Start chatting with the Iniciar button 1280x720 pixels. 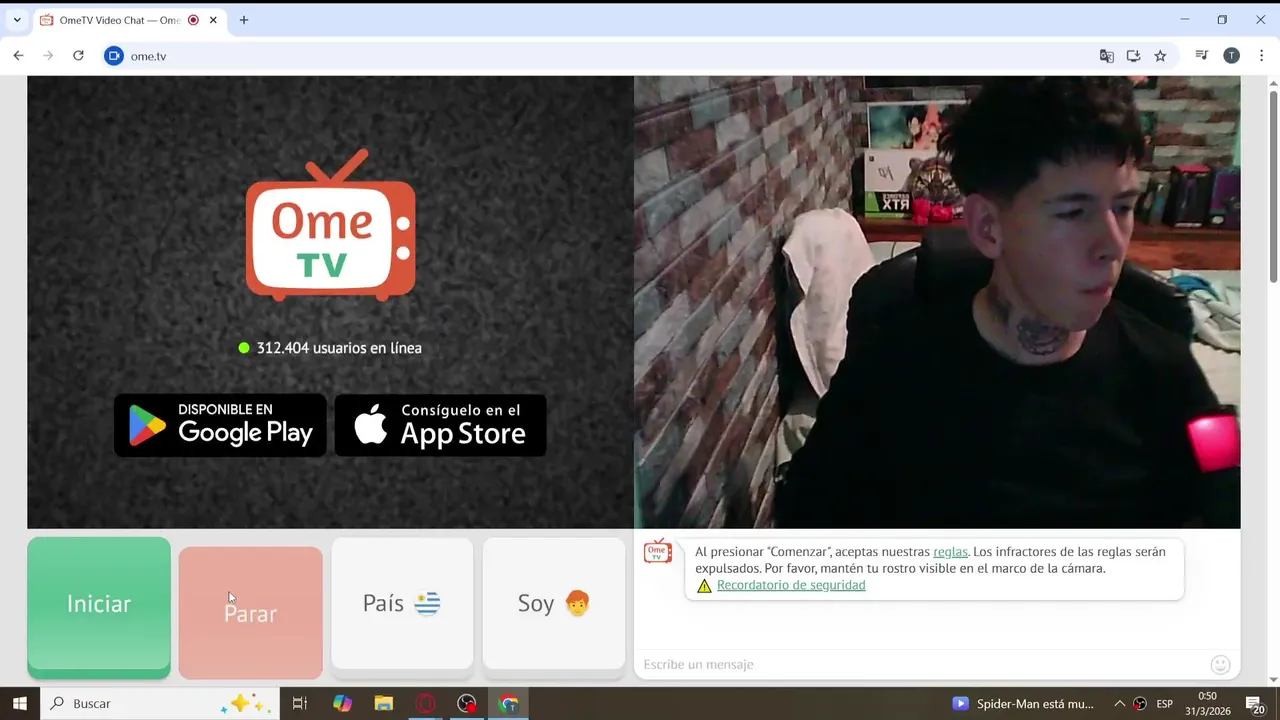(99, 607)
